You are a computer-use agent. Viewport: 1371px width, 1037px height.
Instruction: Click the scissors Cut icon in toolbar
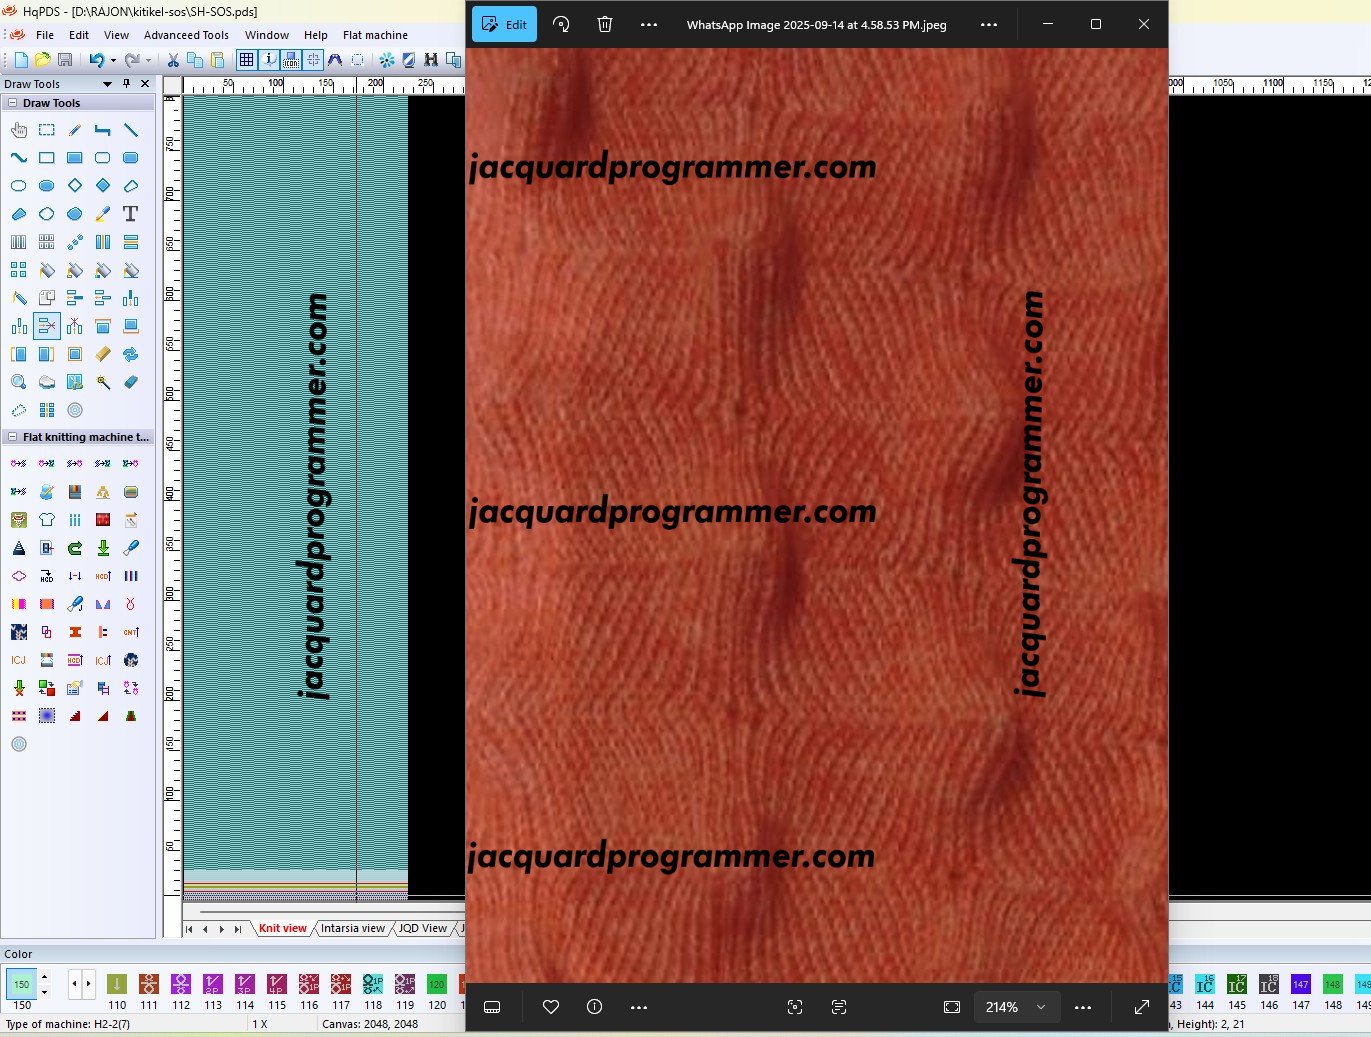172,61
